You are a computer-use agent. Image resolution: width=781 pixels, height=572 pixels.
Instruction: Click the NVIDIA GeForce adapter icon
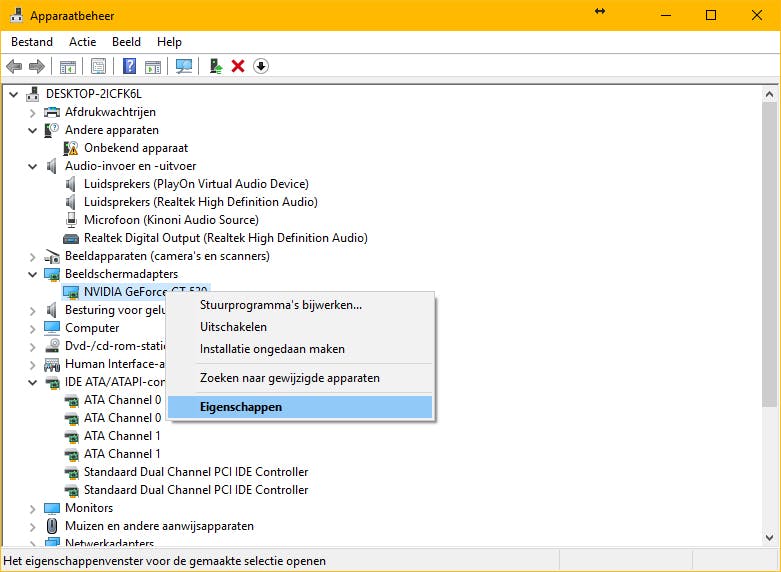(x=71, y=292)
